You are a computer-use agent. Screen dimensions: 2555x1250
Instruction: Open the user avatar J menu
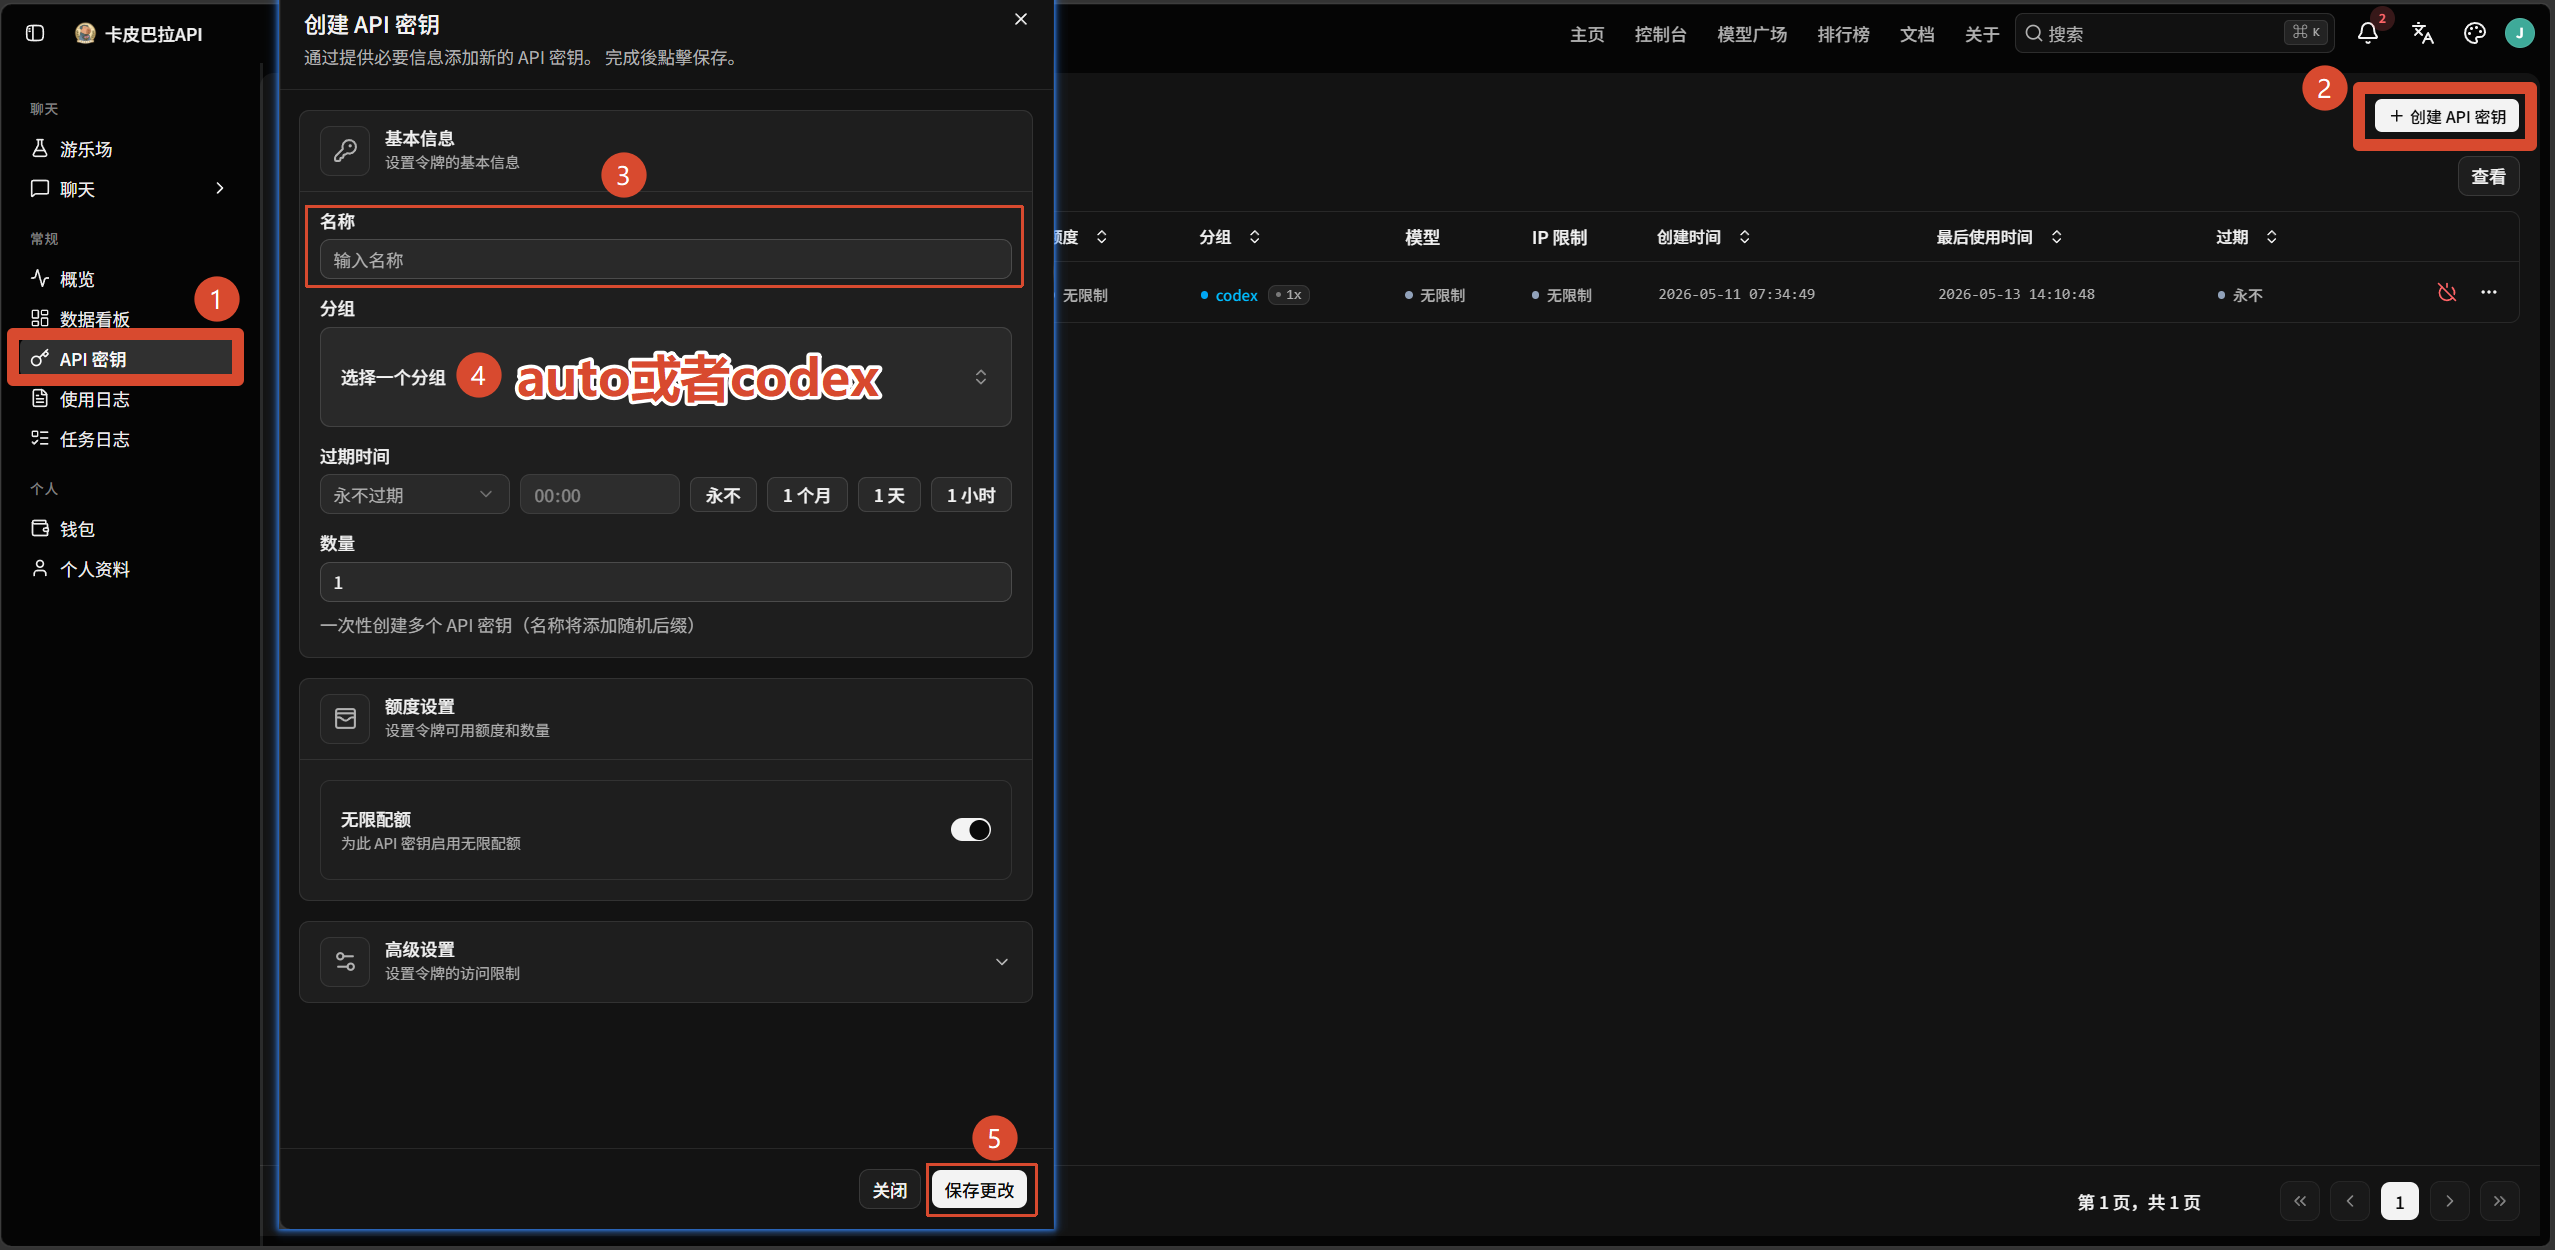pos(2519,33)
